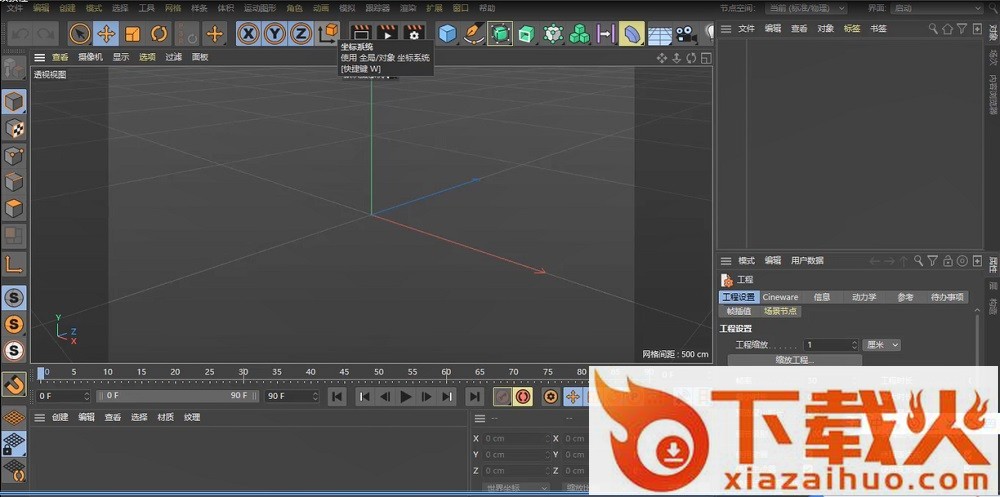Open the 创建 menu in top menu bar
Image resolution: width=1000 pixels, height=497 pixels.
point(67,8)
